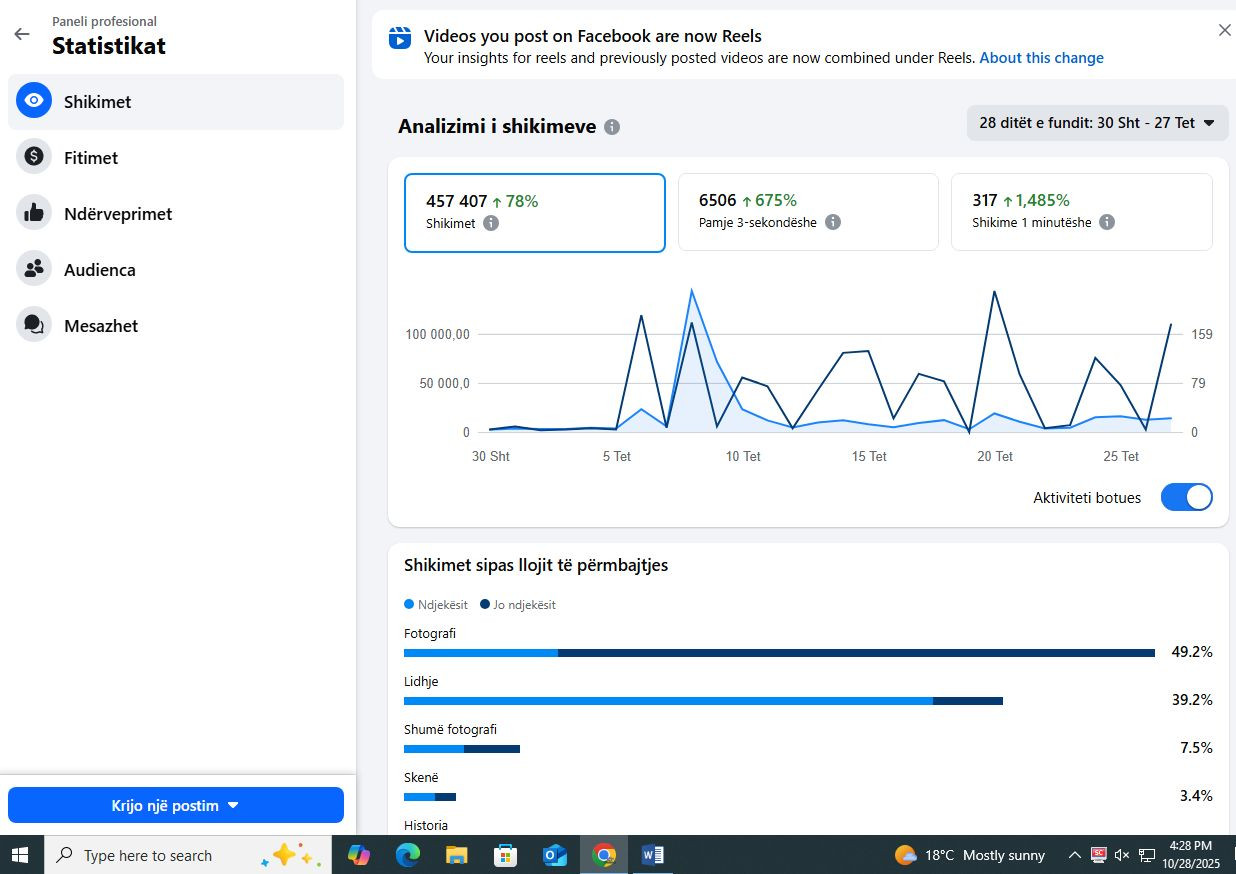
Task: Open the 28 ditët e fundit date dropdown
Action: 1097,123
